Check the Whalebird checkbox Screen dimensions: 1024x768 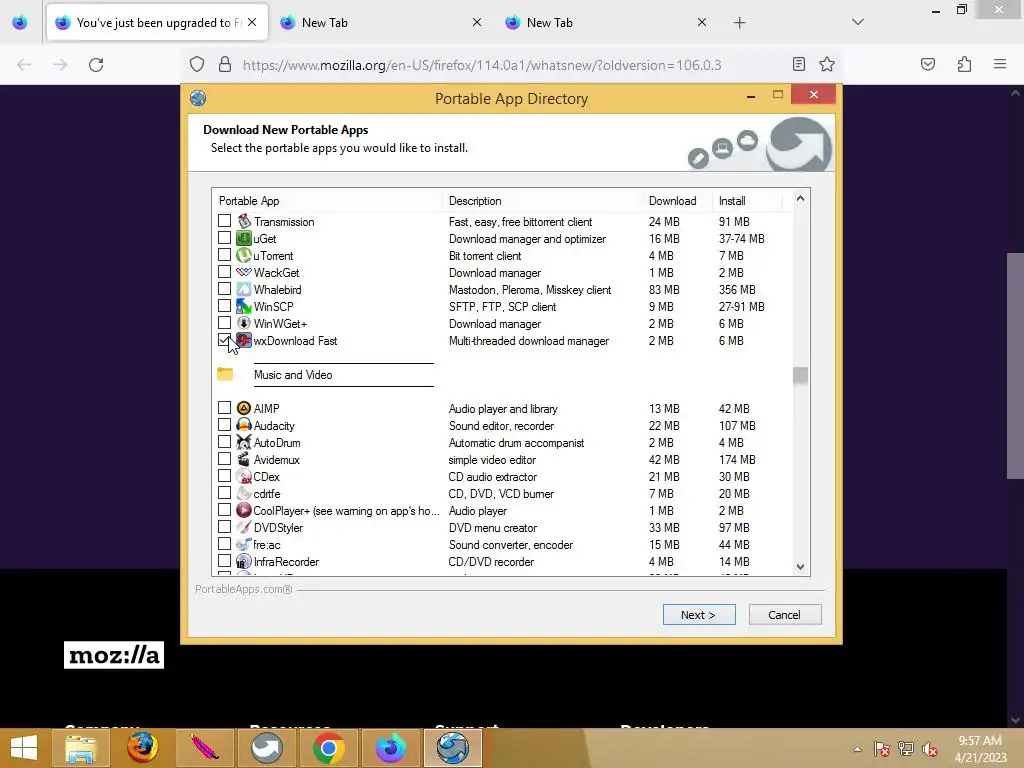click(224, 289)
